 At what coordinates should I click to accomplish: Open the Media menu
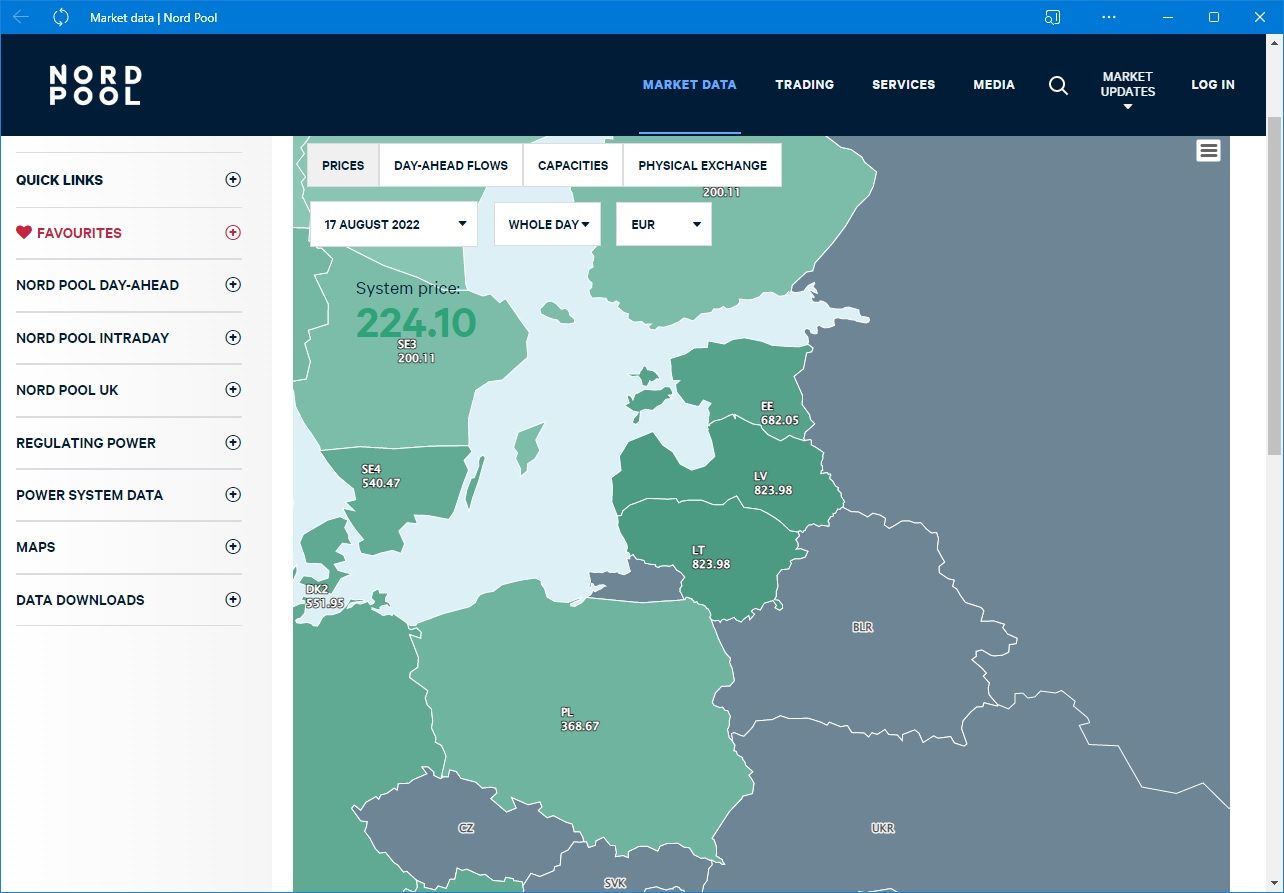click(994, 85)
